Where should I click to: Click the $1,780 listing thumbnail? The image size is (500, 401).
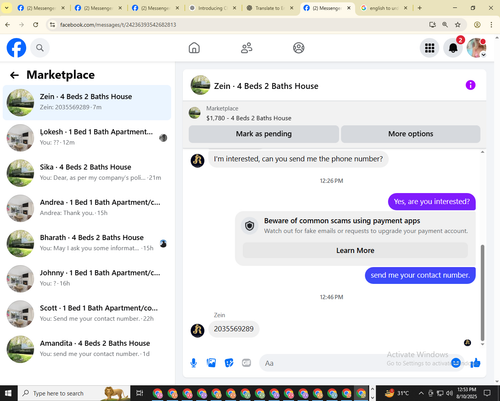click(x=195, y=113)
